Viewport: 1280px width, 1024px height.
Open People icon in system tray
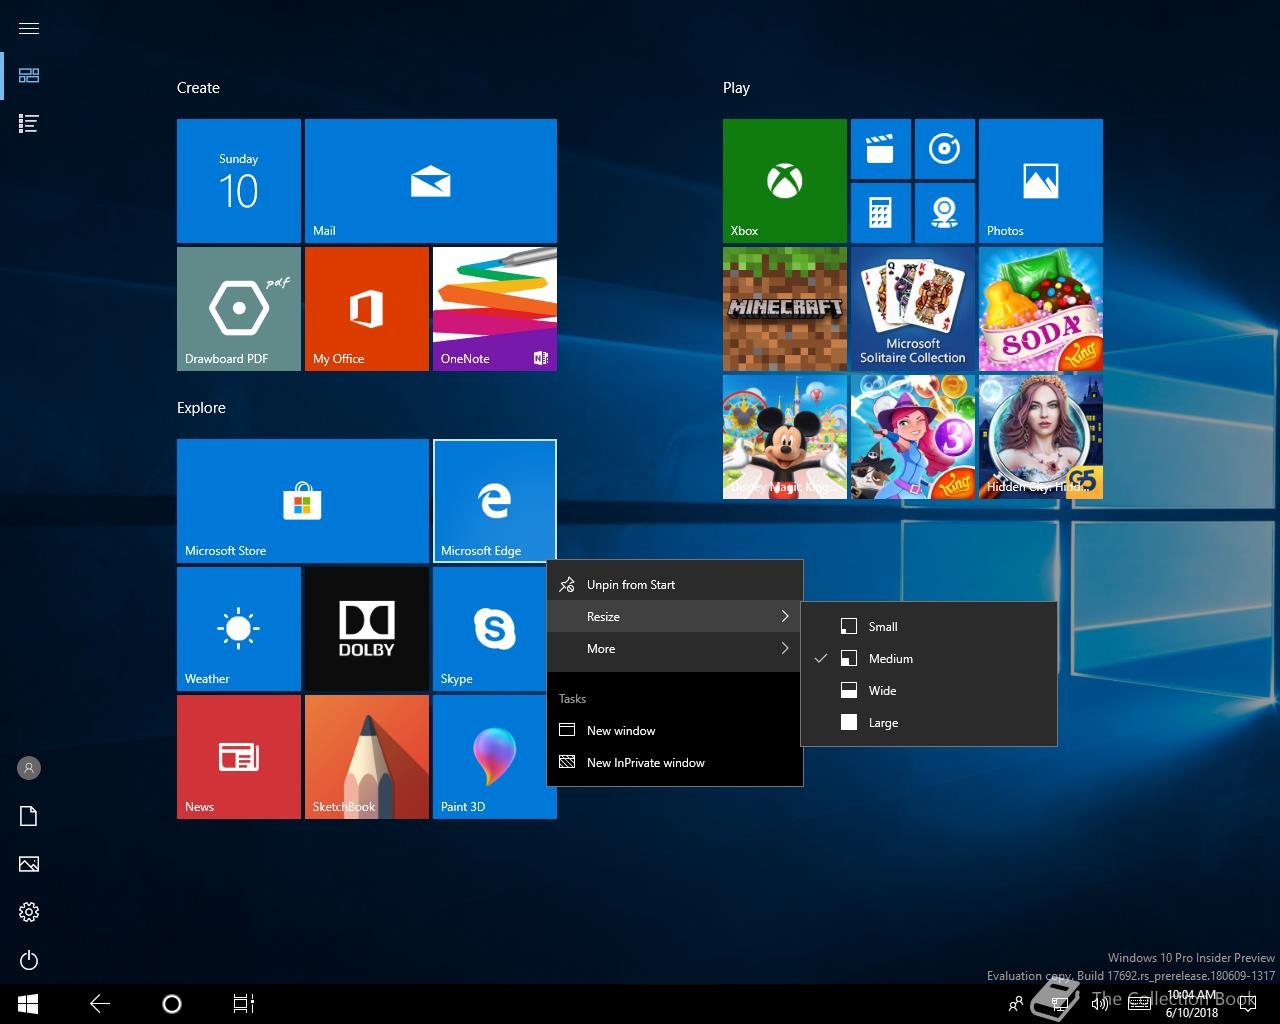click(1016, 1004)
